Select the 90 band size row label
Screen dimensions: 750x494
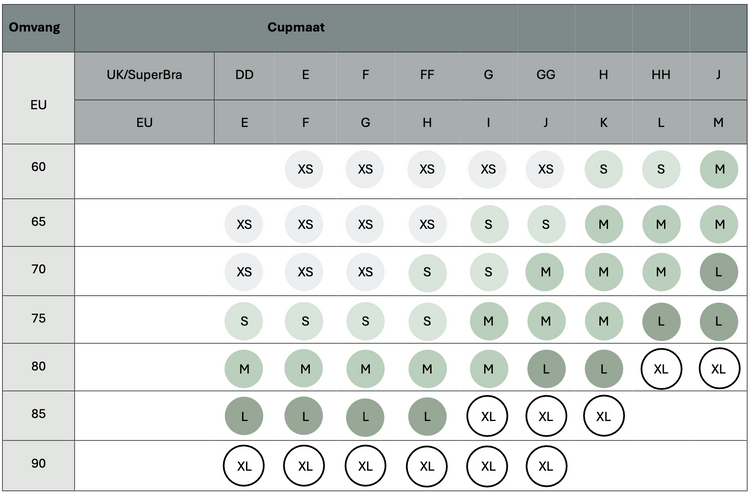[x=38, y=462]
